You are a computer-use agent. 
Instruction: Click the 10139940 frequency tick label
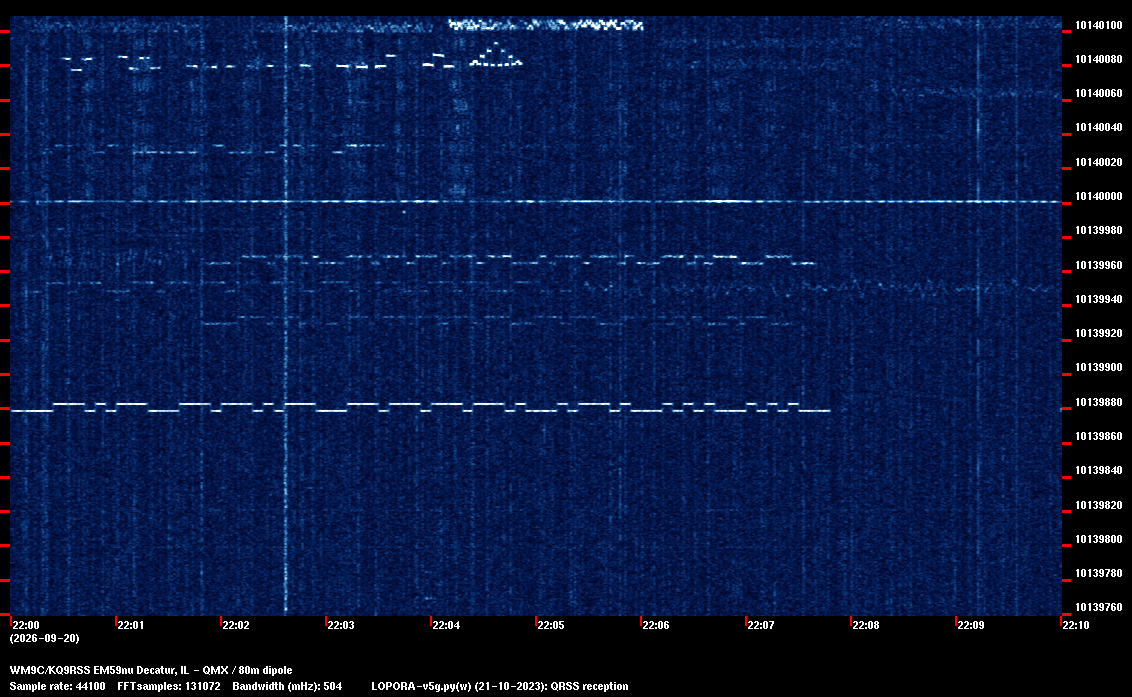[1099, 299]
